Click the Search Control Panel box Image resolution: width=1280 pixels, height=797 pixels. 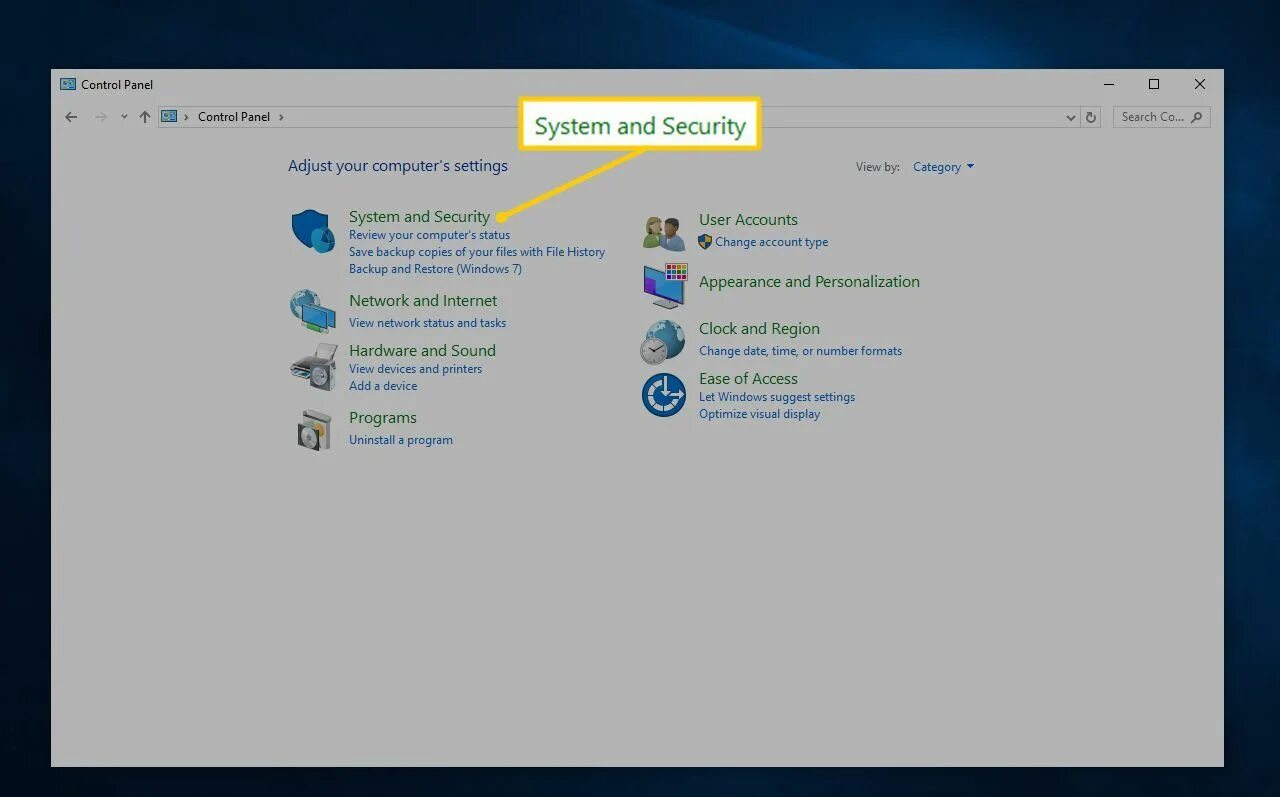[1162, 117]
